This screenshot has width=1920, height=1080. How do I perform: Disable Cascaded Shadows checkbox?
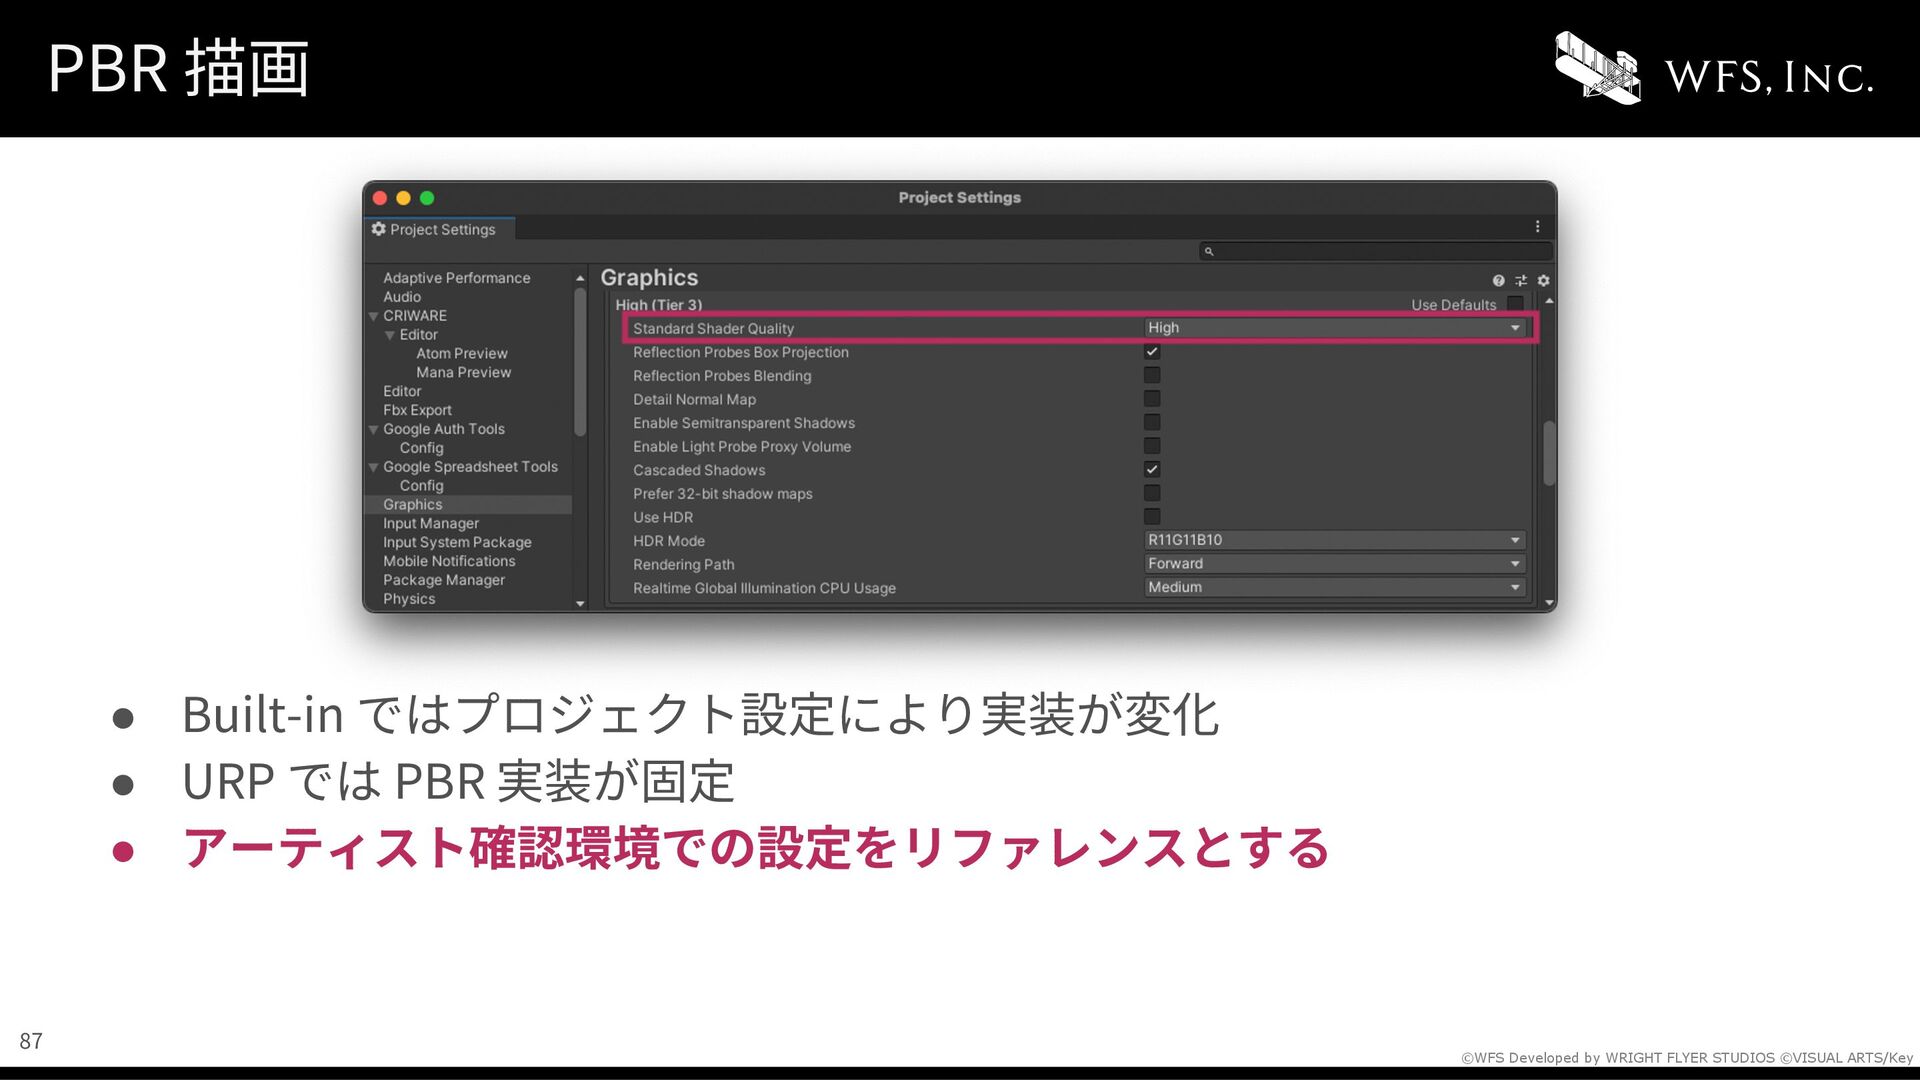(x=1152, y=470)
